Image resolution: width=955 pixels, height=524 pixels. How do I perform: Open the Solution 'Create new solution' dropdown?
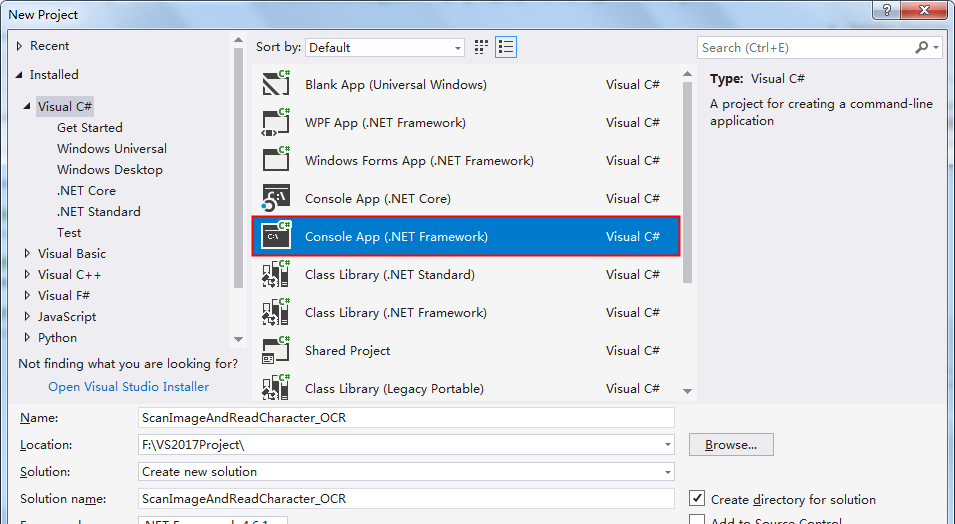(668, 472)
